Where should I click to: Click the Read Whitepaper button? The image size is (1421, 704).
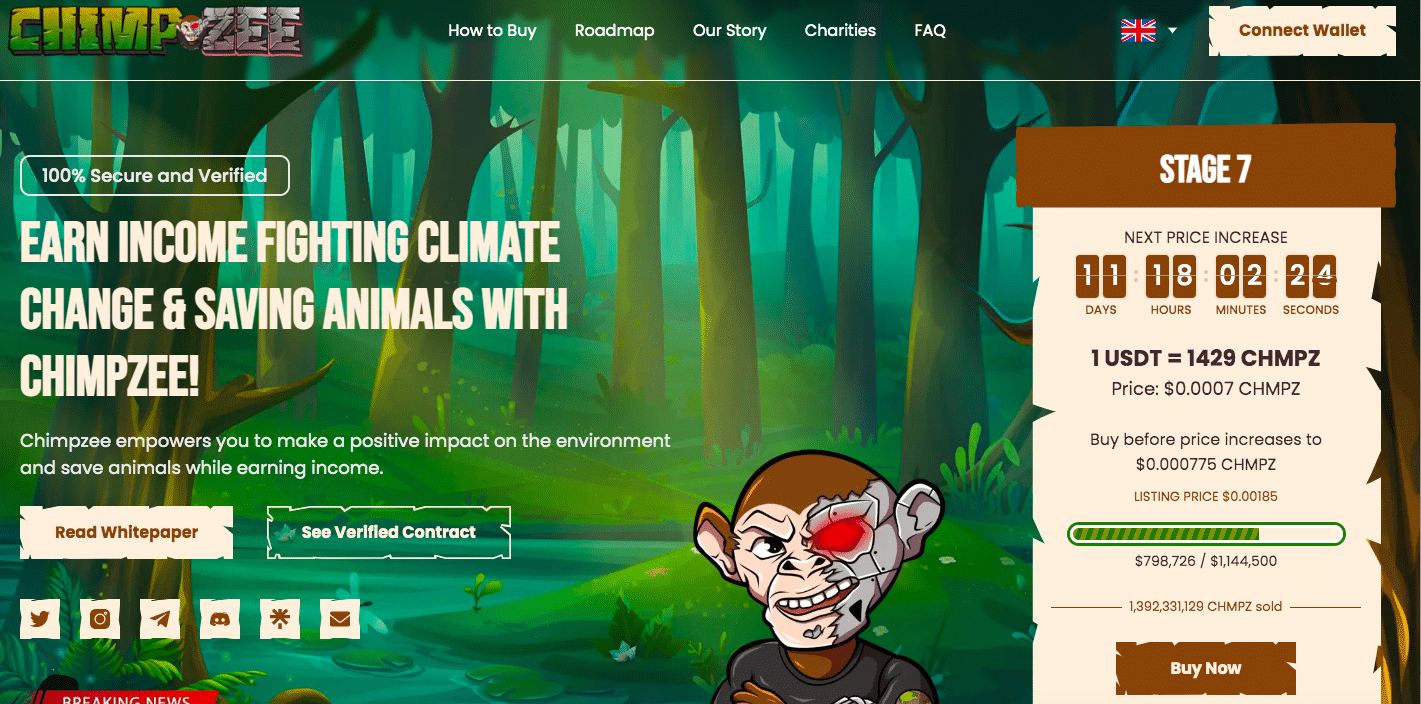click(126, 532)
